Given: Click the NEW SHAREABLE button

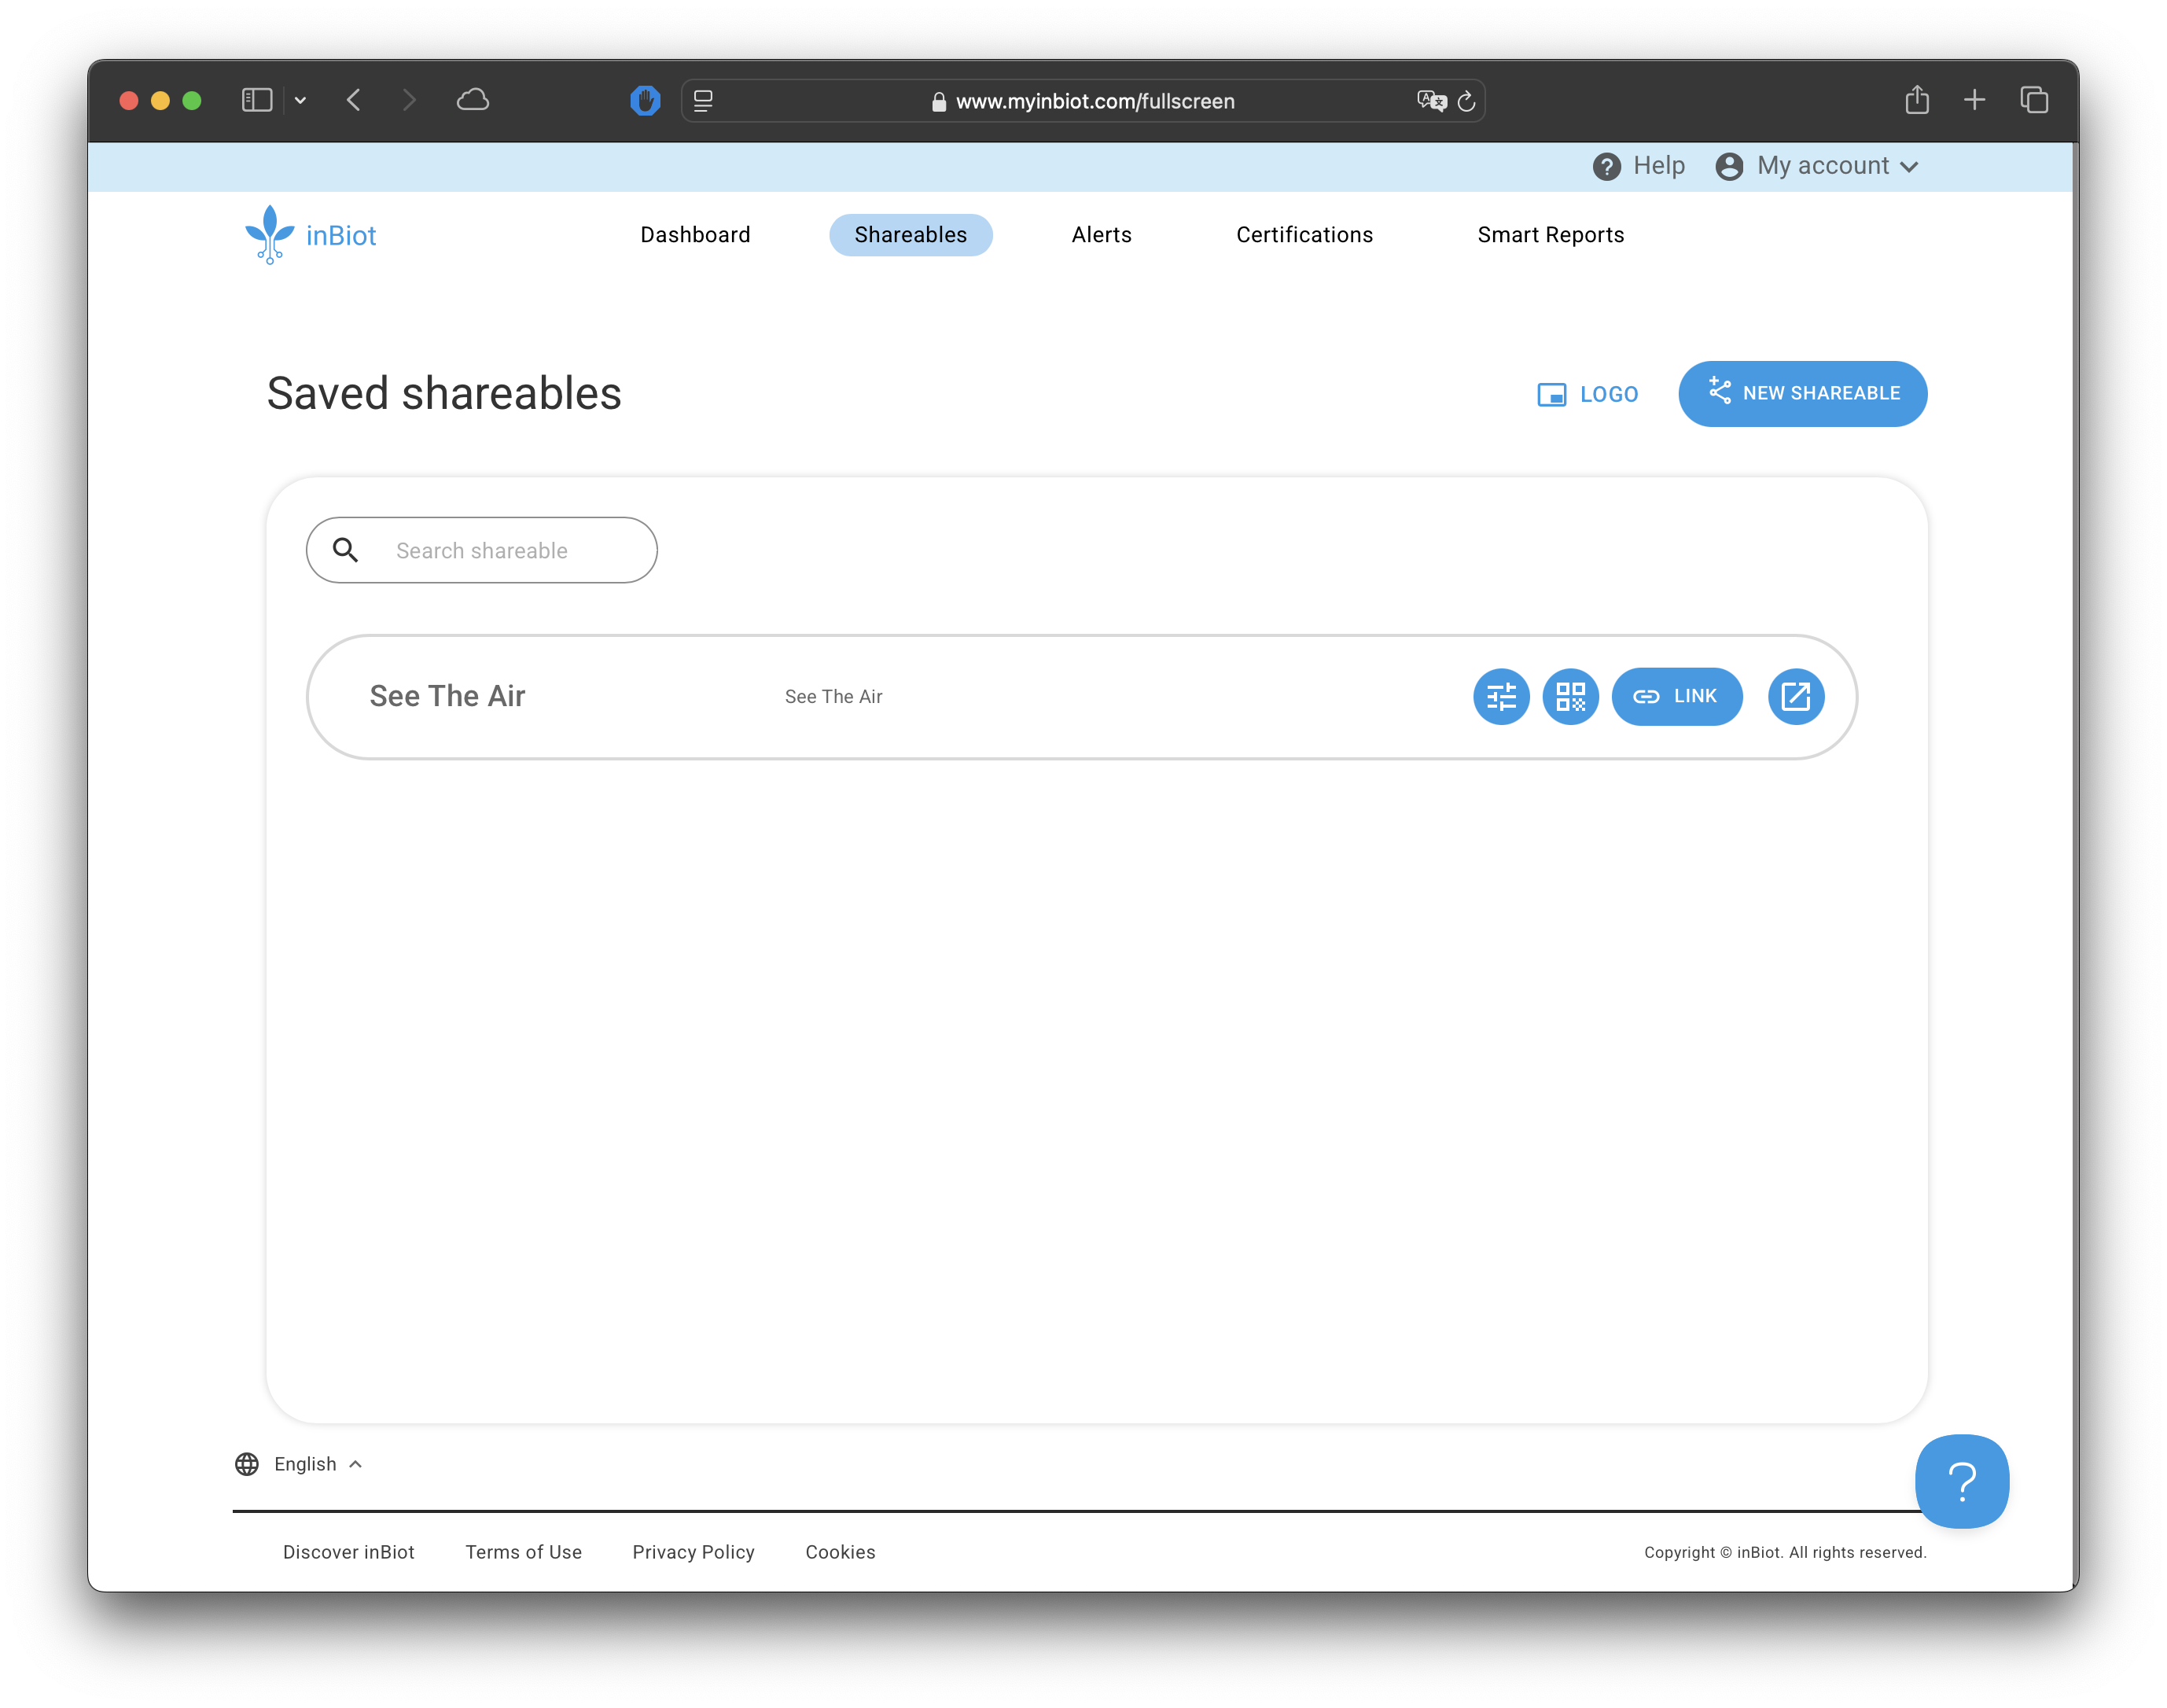Looking at the screenshot, I should [1802, 394].
